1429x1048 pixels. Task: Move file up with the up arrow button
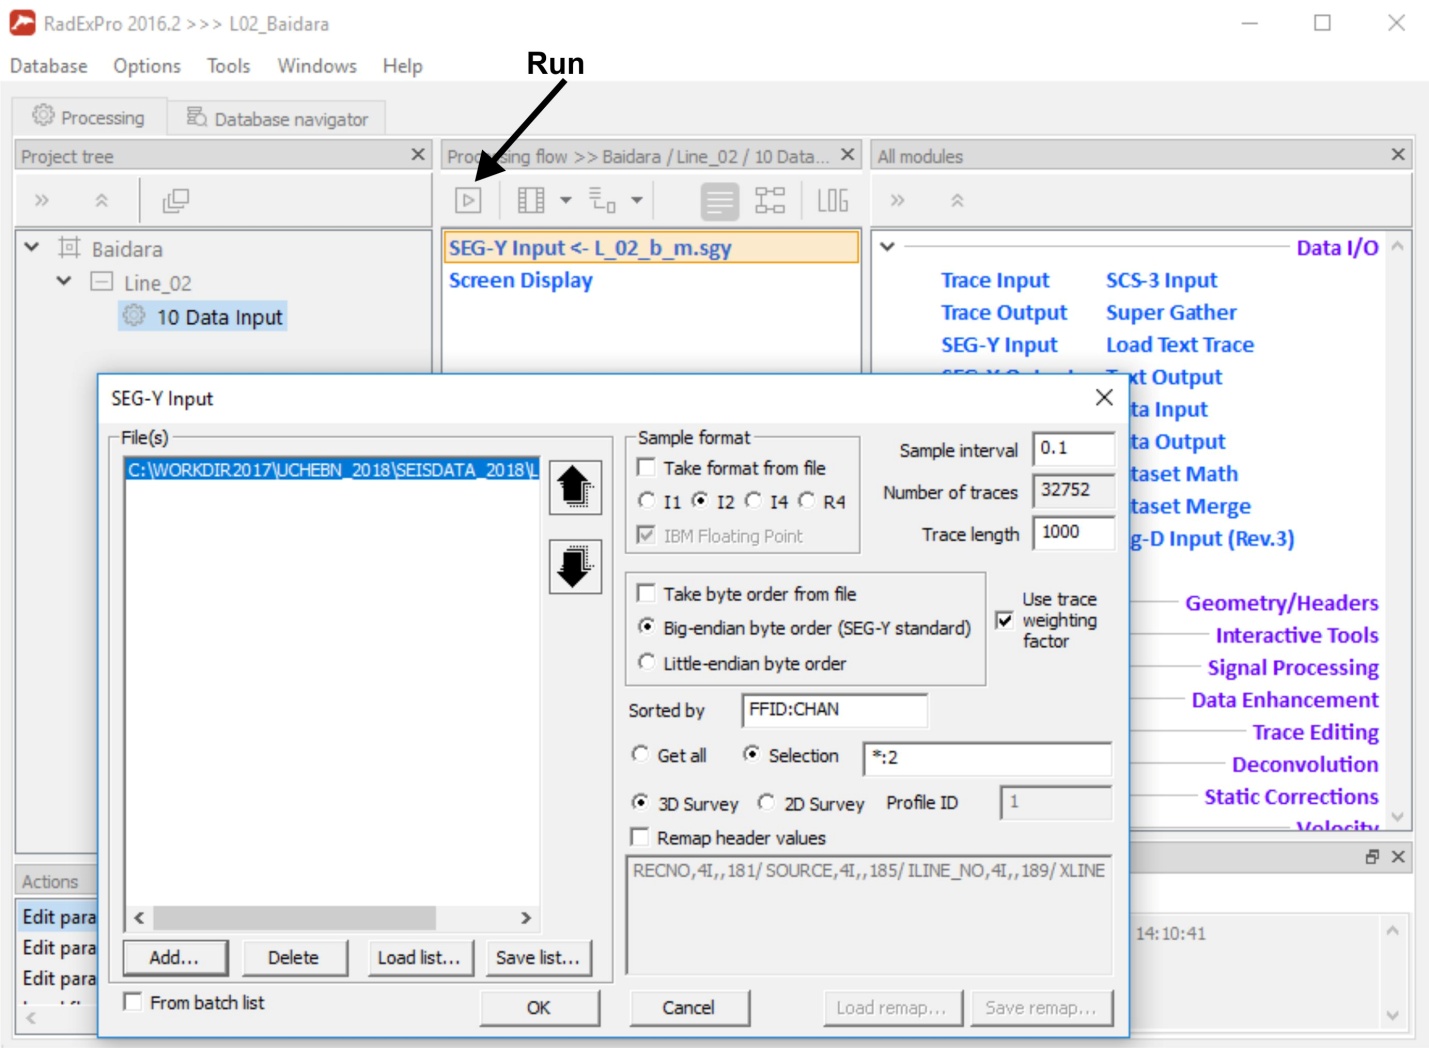pyautogui.click(x=575, y=488)
